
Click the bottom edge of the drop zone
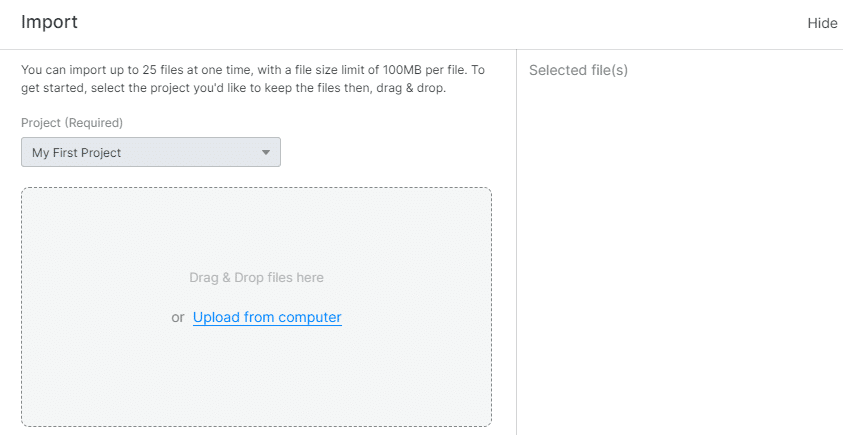[x=256, y=427]
